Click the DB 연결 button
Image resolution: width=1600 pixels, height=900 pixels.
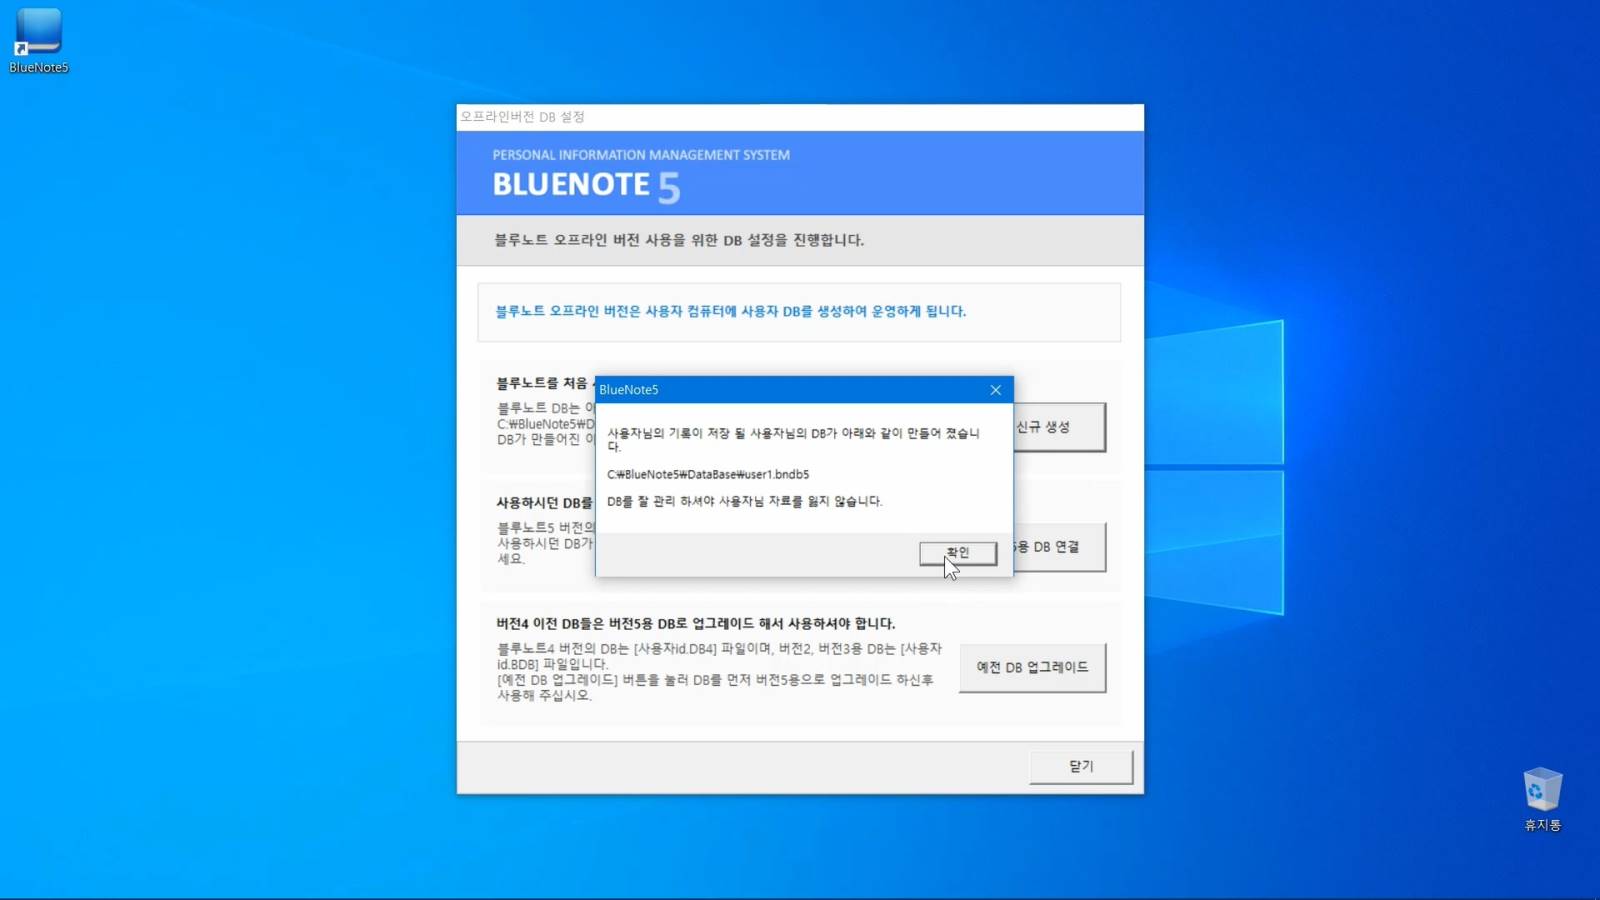pos(1059,547)
